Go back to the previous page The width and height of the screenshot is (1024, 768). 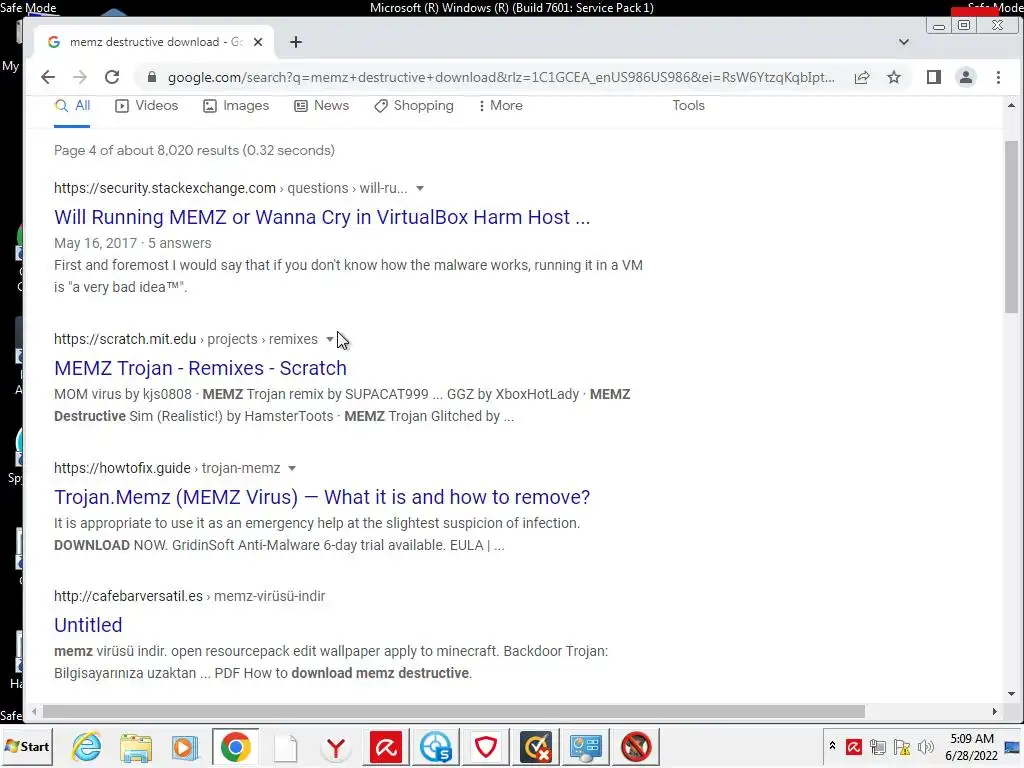coord(48,77)
